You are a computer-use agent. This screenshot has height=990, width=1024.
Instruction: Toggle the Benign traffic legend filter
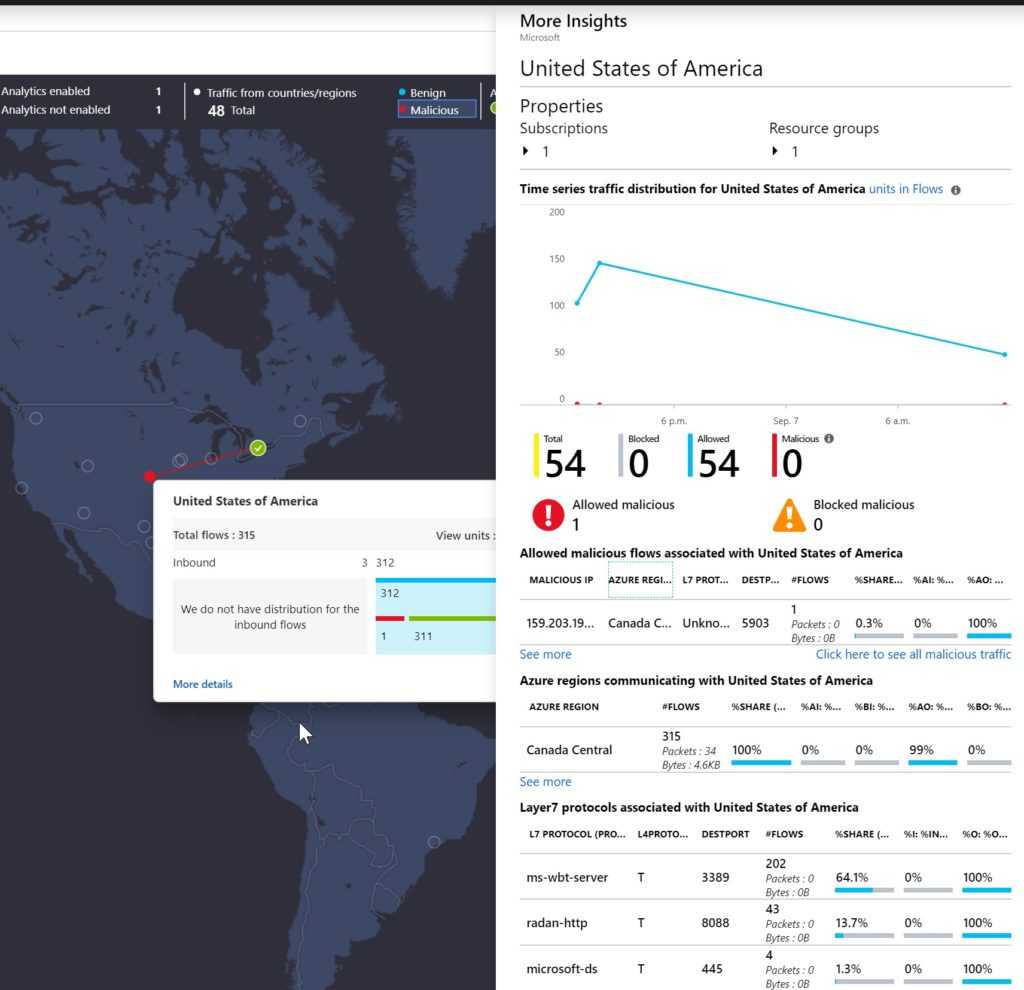click(422, 93)
